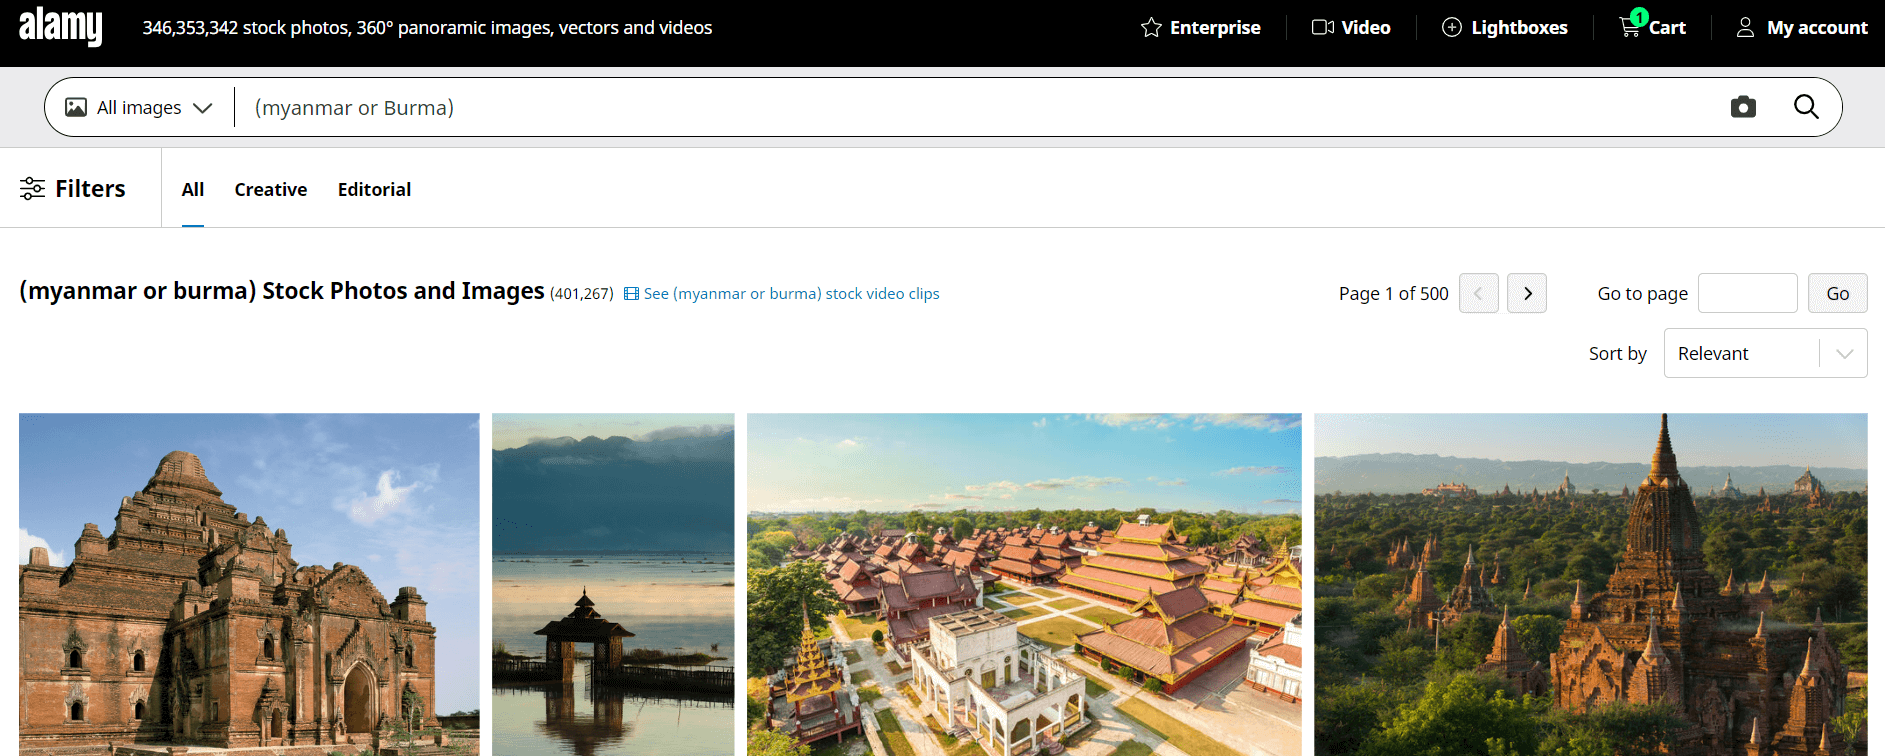Open the Filters panel
This screenshot has width=1885, height=756.
pyautogui.click(x=73, y=188)
